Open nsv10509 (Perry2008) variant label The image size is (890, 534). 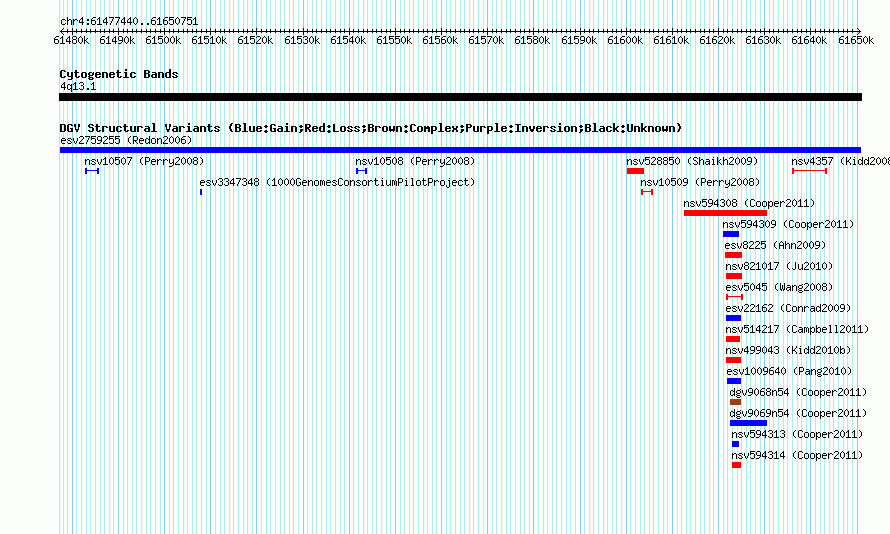(x=700, y=182)
